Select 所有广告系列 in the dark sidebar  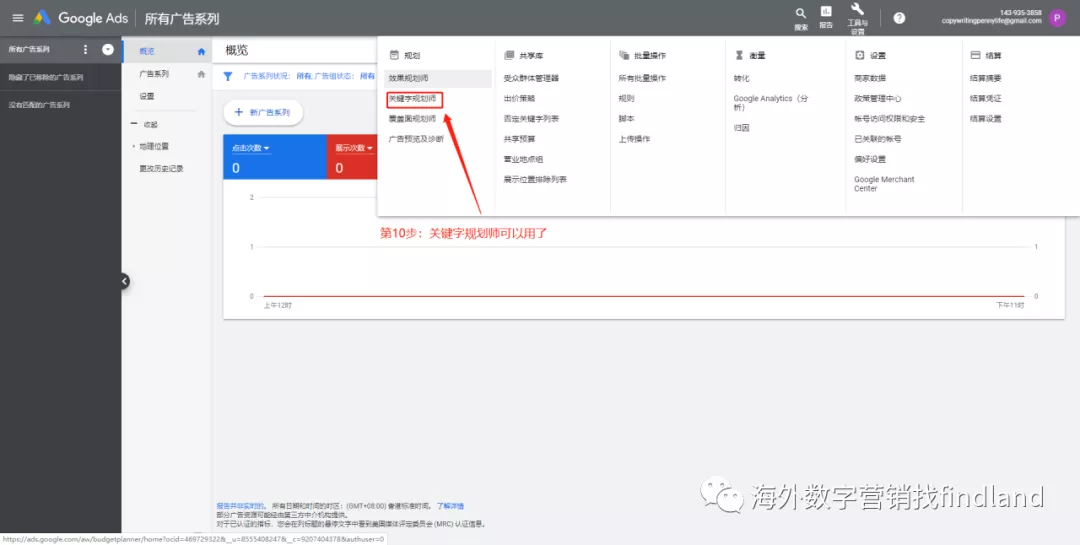pos(29,50)
